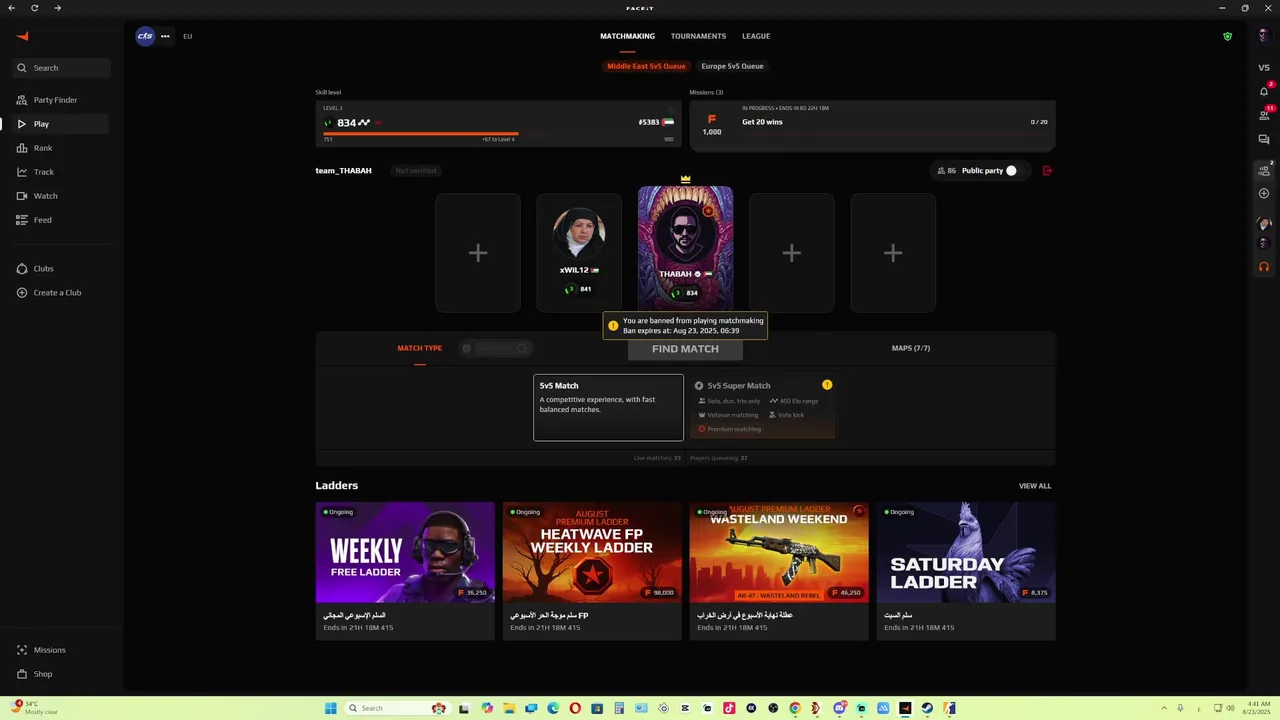The height and width of the screenshot is (720, 1280).
Task: Open Opera browser from the taskbar
Action: tap(575, 708)
